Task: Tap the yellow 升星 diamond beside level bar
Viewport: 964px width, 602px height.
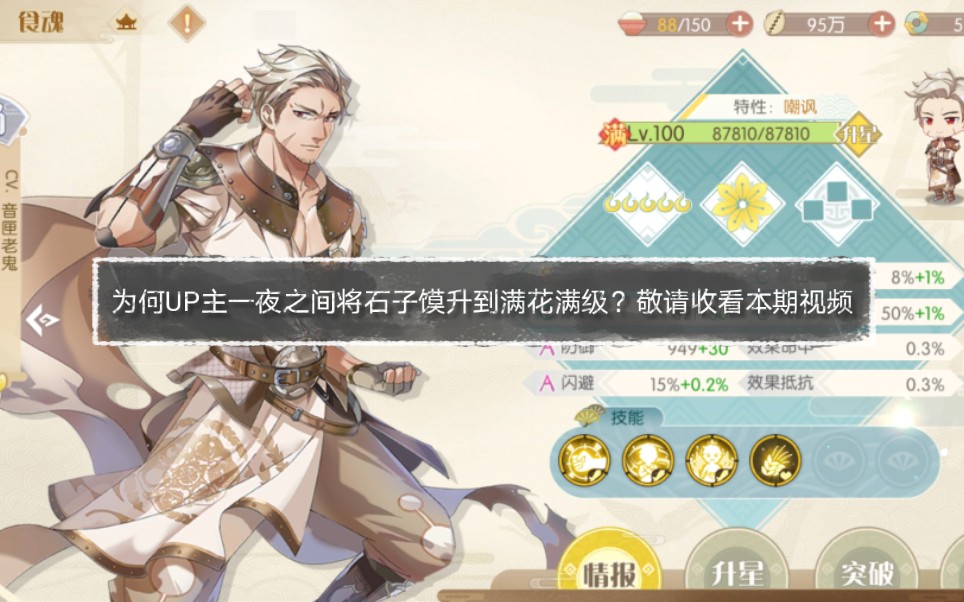Action: (x=861, y=134)
